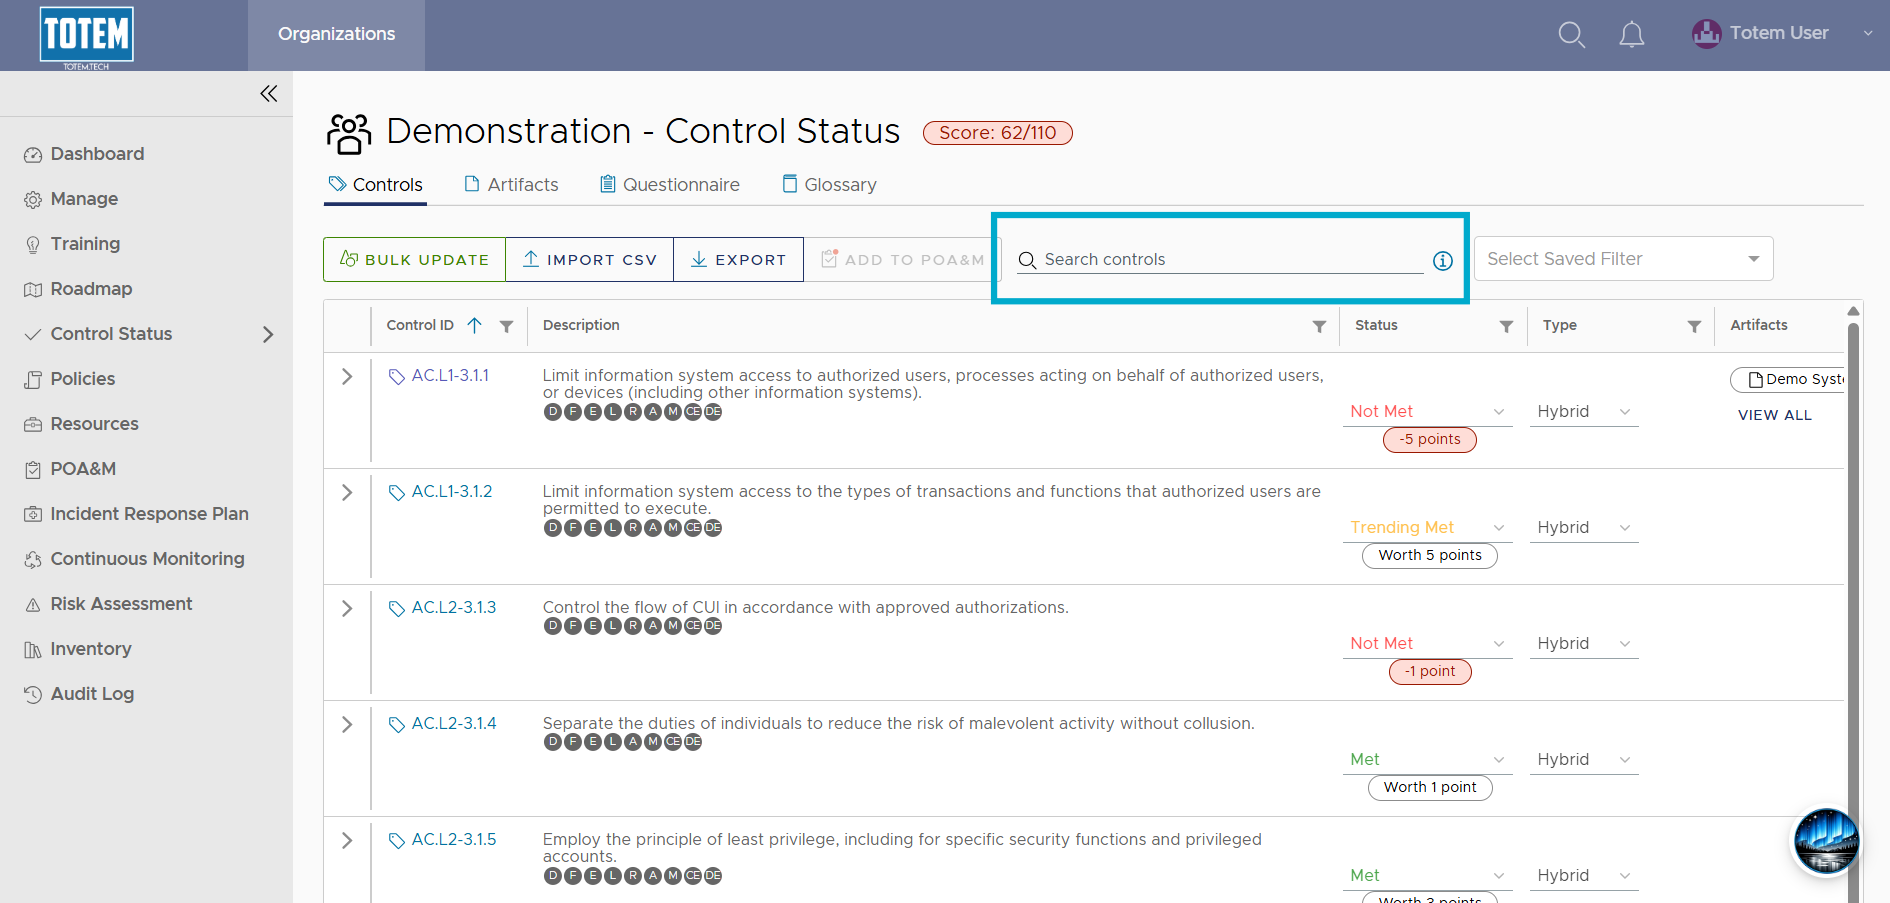
Task: Switch to the Questionnaire tab
Action: coord(670,185)
